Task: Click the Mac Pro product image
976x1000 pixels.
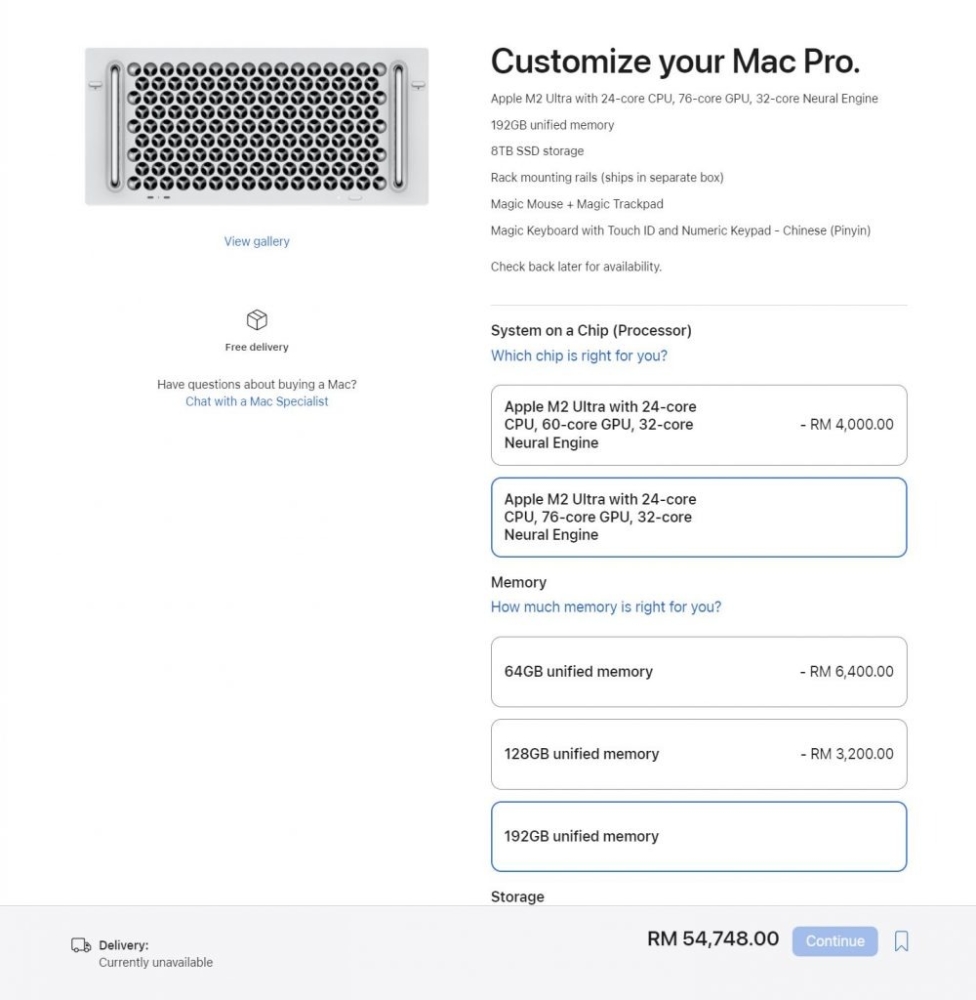Action: (257, 127)
